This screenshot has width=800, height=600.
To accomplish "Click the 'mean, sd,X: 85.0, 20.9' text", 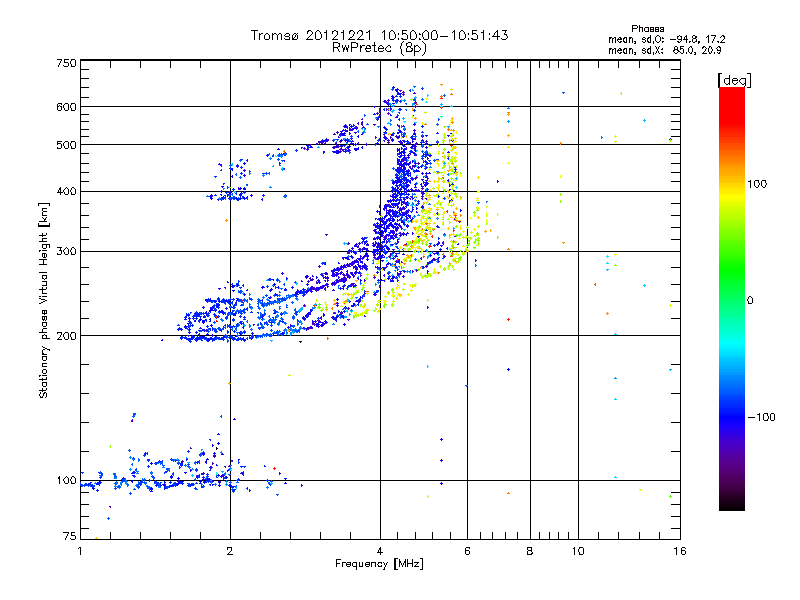I will [664, 50].
